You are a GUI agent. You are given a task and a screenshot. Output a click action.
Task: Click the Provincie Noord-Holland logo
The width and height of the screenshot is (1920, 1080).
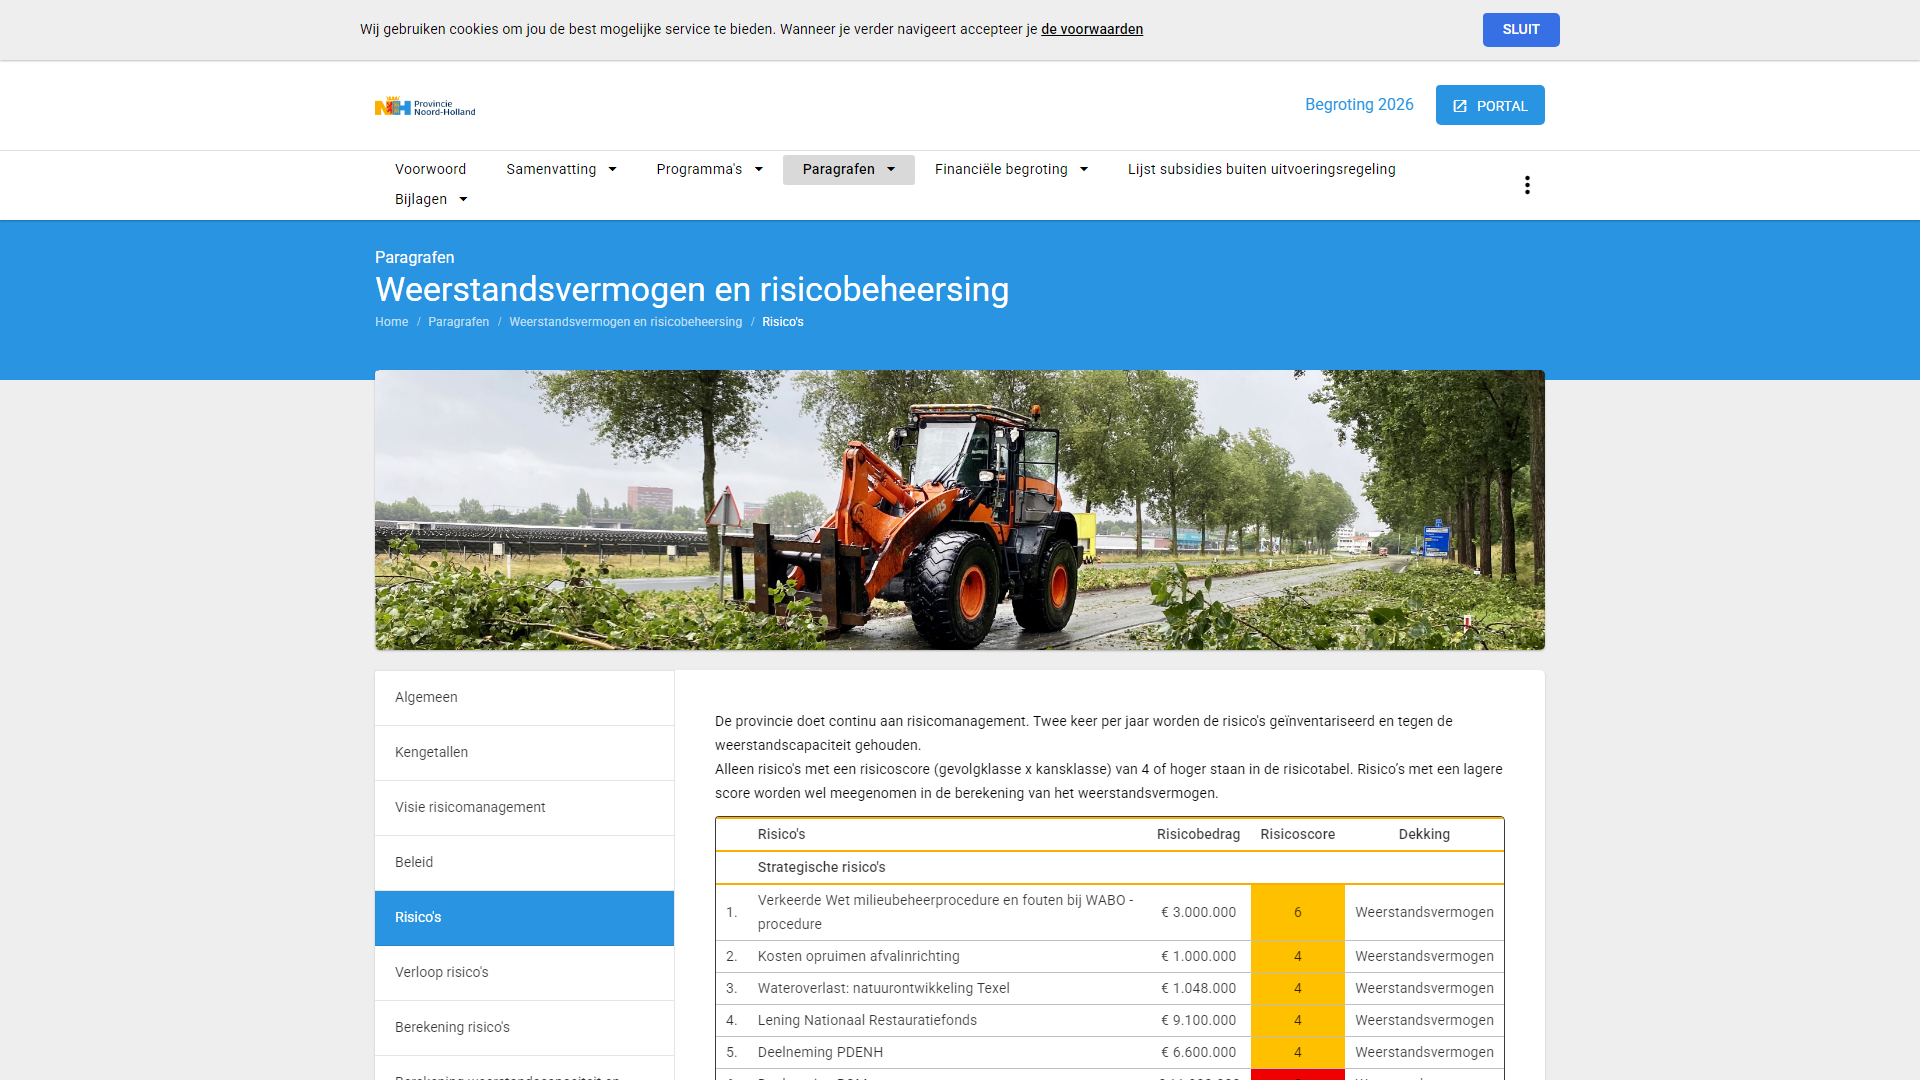(x=425, y=106)
